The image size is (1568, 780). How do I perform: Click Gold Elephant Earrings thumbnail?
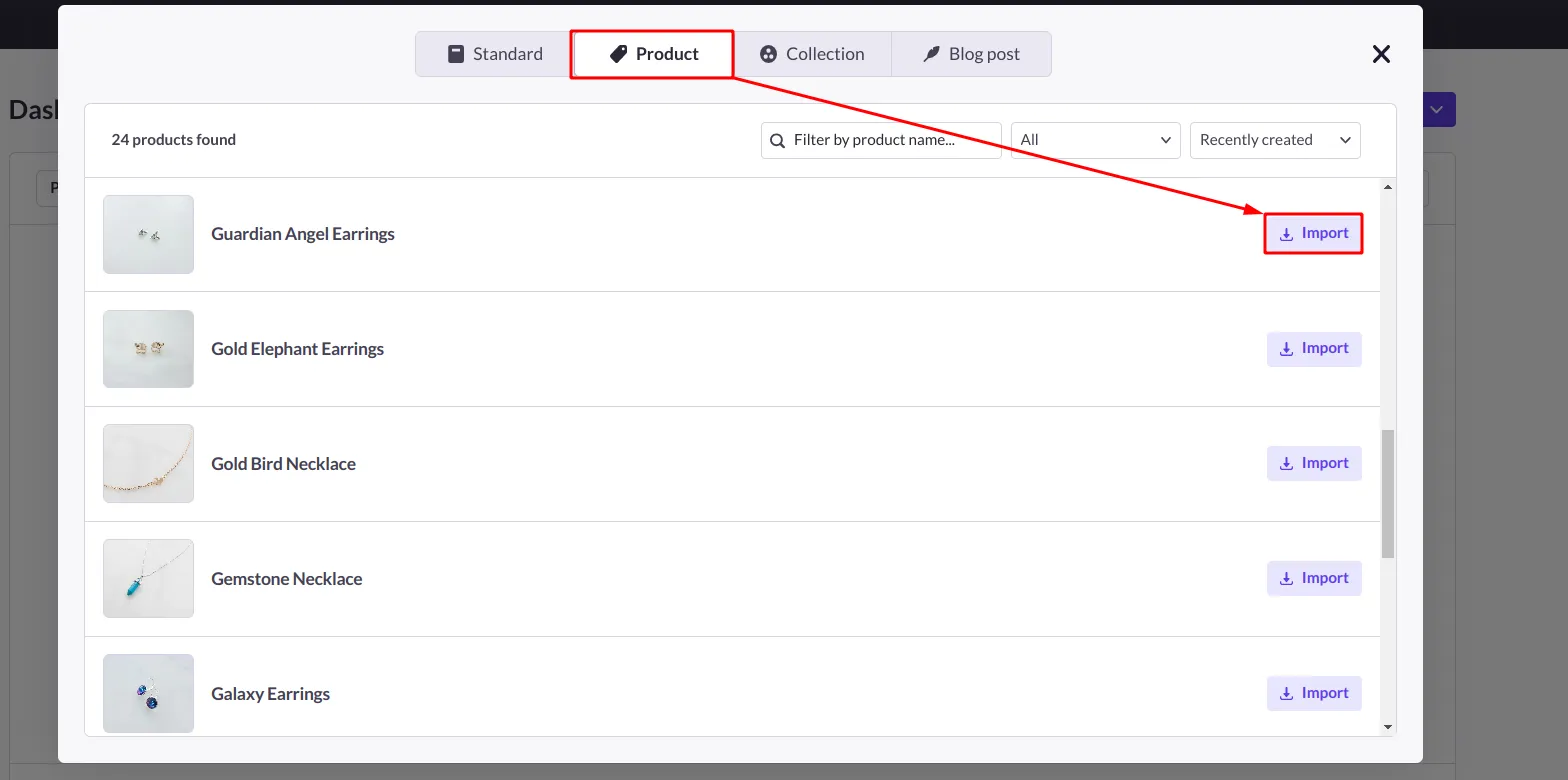pos(148,349)
